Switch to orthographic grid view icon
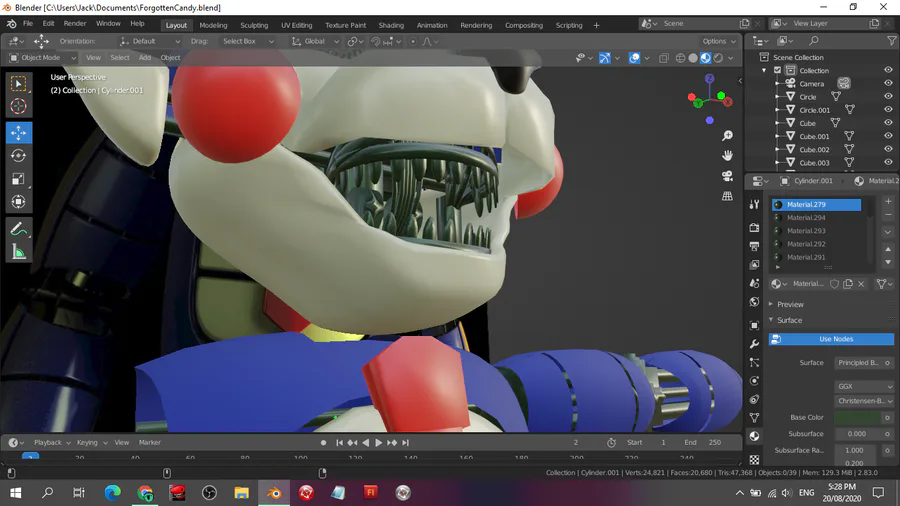This screenshot has width=900, height=506. [x=727, y=196]
